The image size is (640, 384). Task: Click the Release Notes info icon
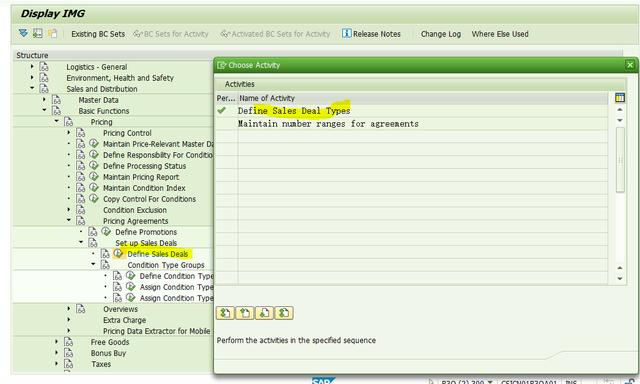pos(347,33)
